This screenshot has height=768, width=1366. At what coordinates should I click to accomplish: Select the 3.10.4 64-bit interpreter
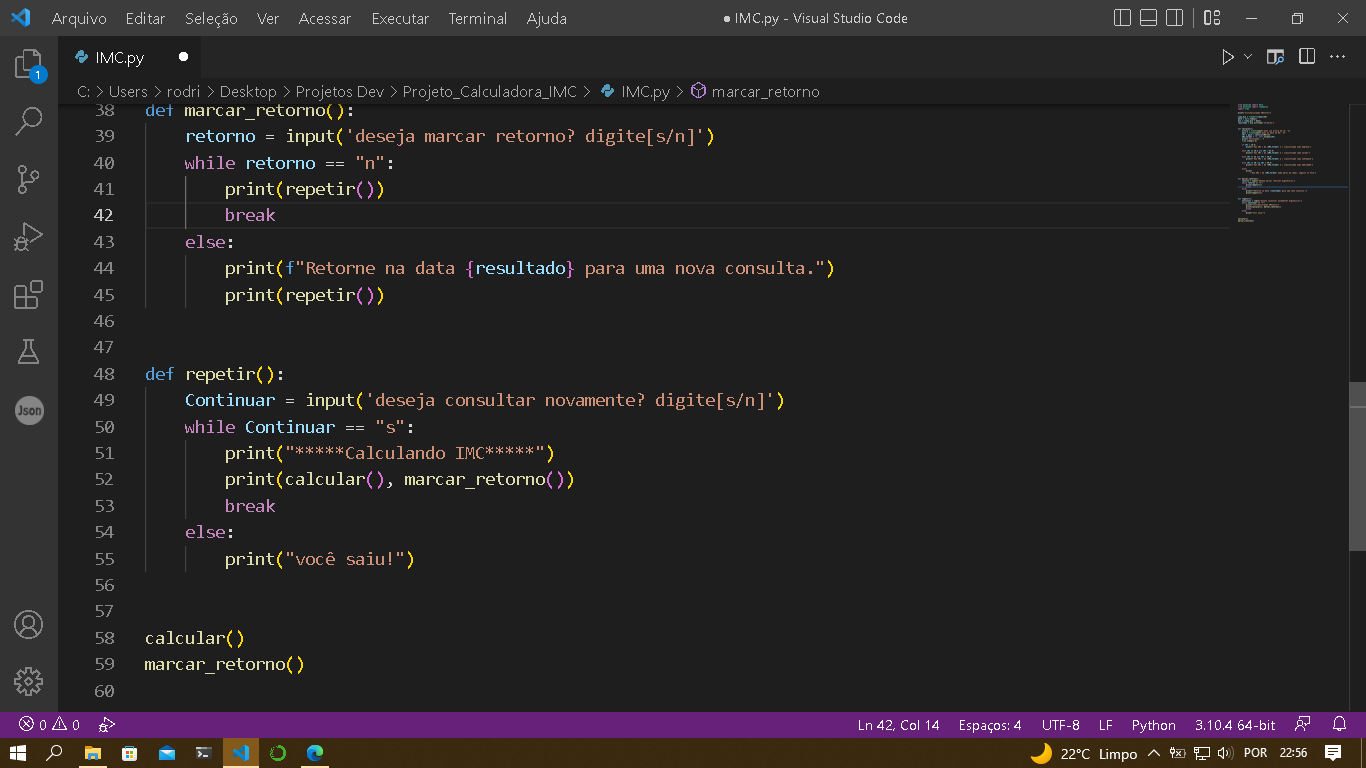point(1235,725)
